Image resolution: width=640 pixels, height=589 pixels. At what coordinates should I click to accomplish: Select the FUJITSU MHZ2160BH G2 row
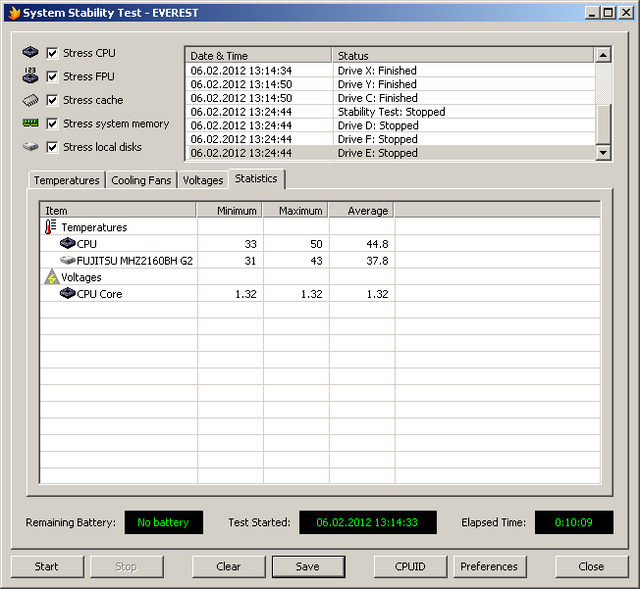(134, 260)
